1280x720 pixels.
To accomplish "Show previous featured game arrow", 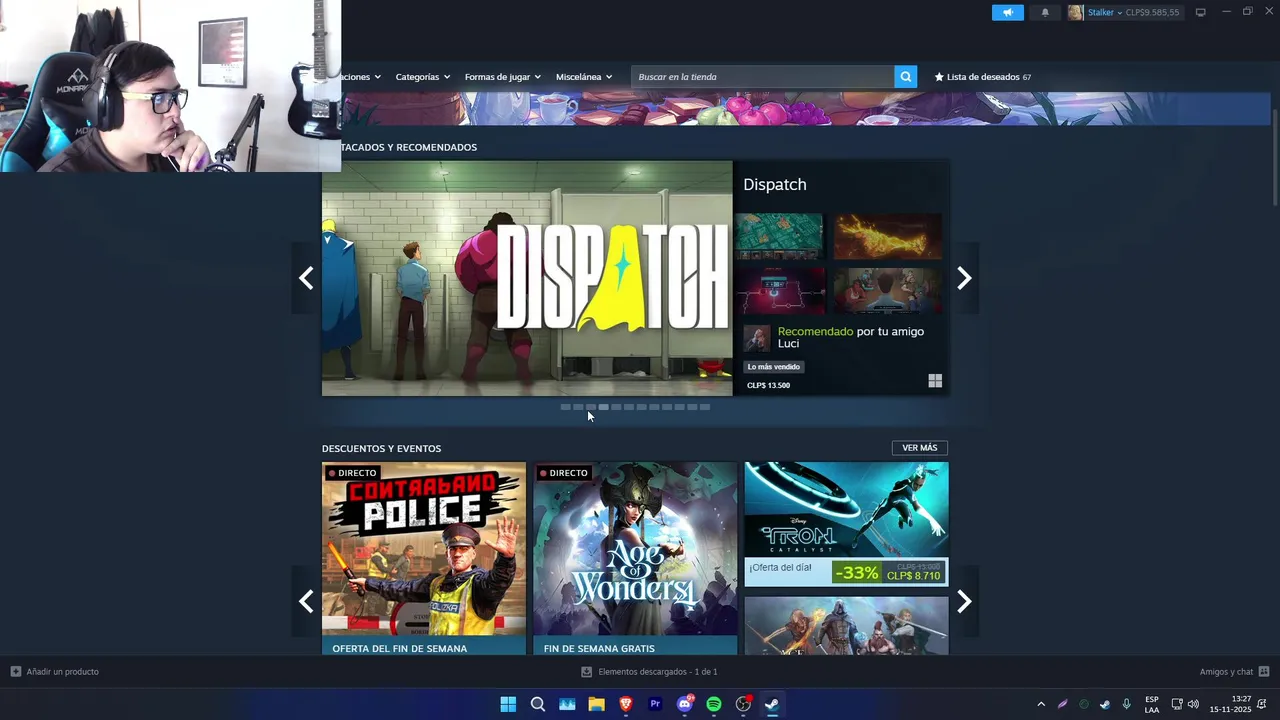I will pyautogui.click(x=306, y=278).
